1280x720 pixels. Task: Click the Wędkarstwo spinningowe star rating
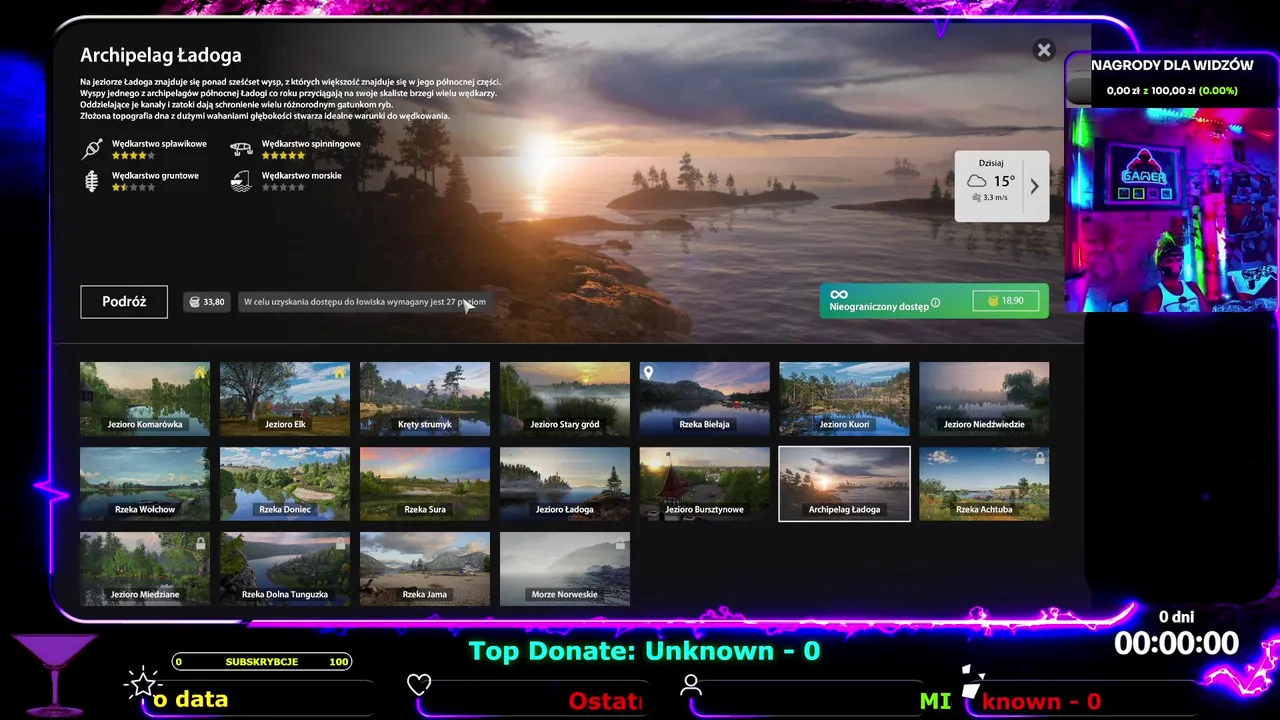pos(283,156)
